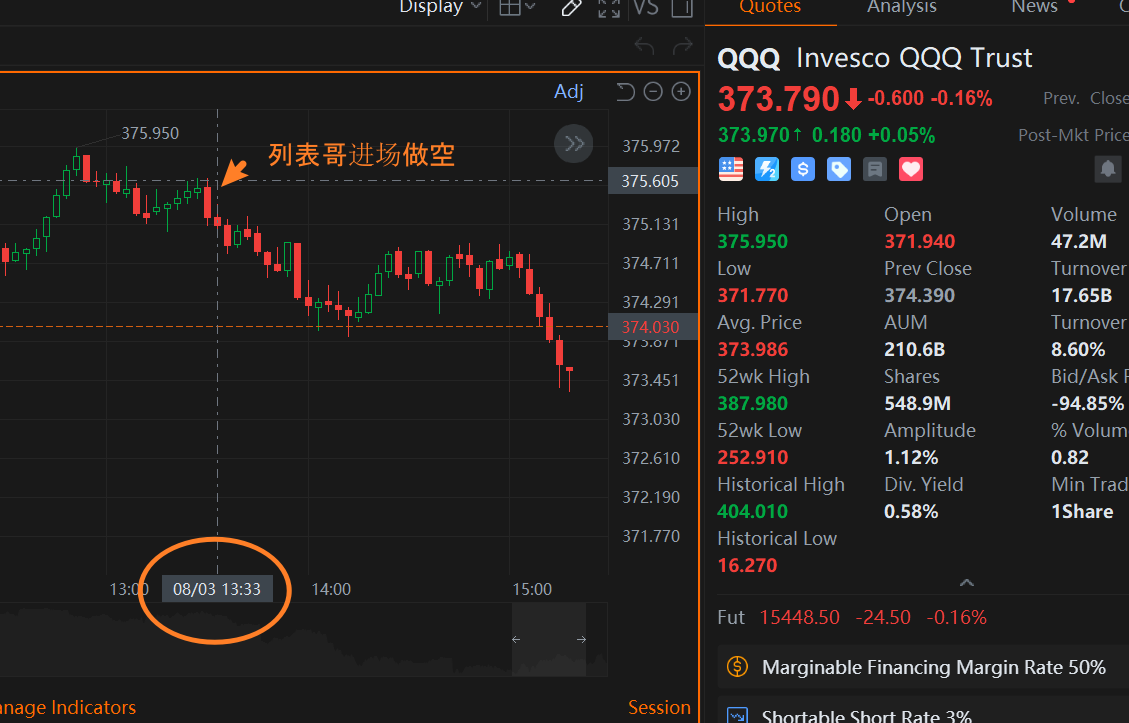This screenshot has height=723, width=1129.
Task: Click the 15:00 time axis label
Action: coord(532,589)
